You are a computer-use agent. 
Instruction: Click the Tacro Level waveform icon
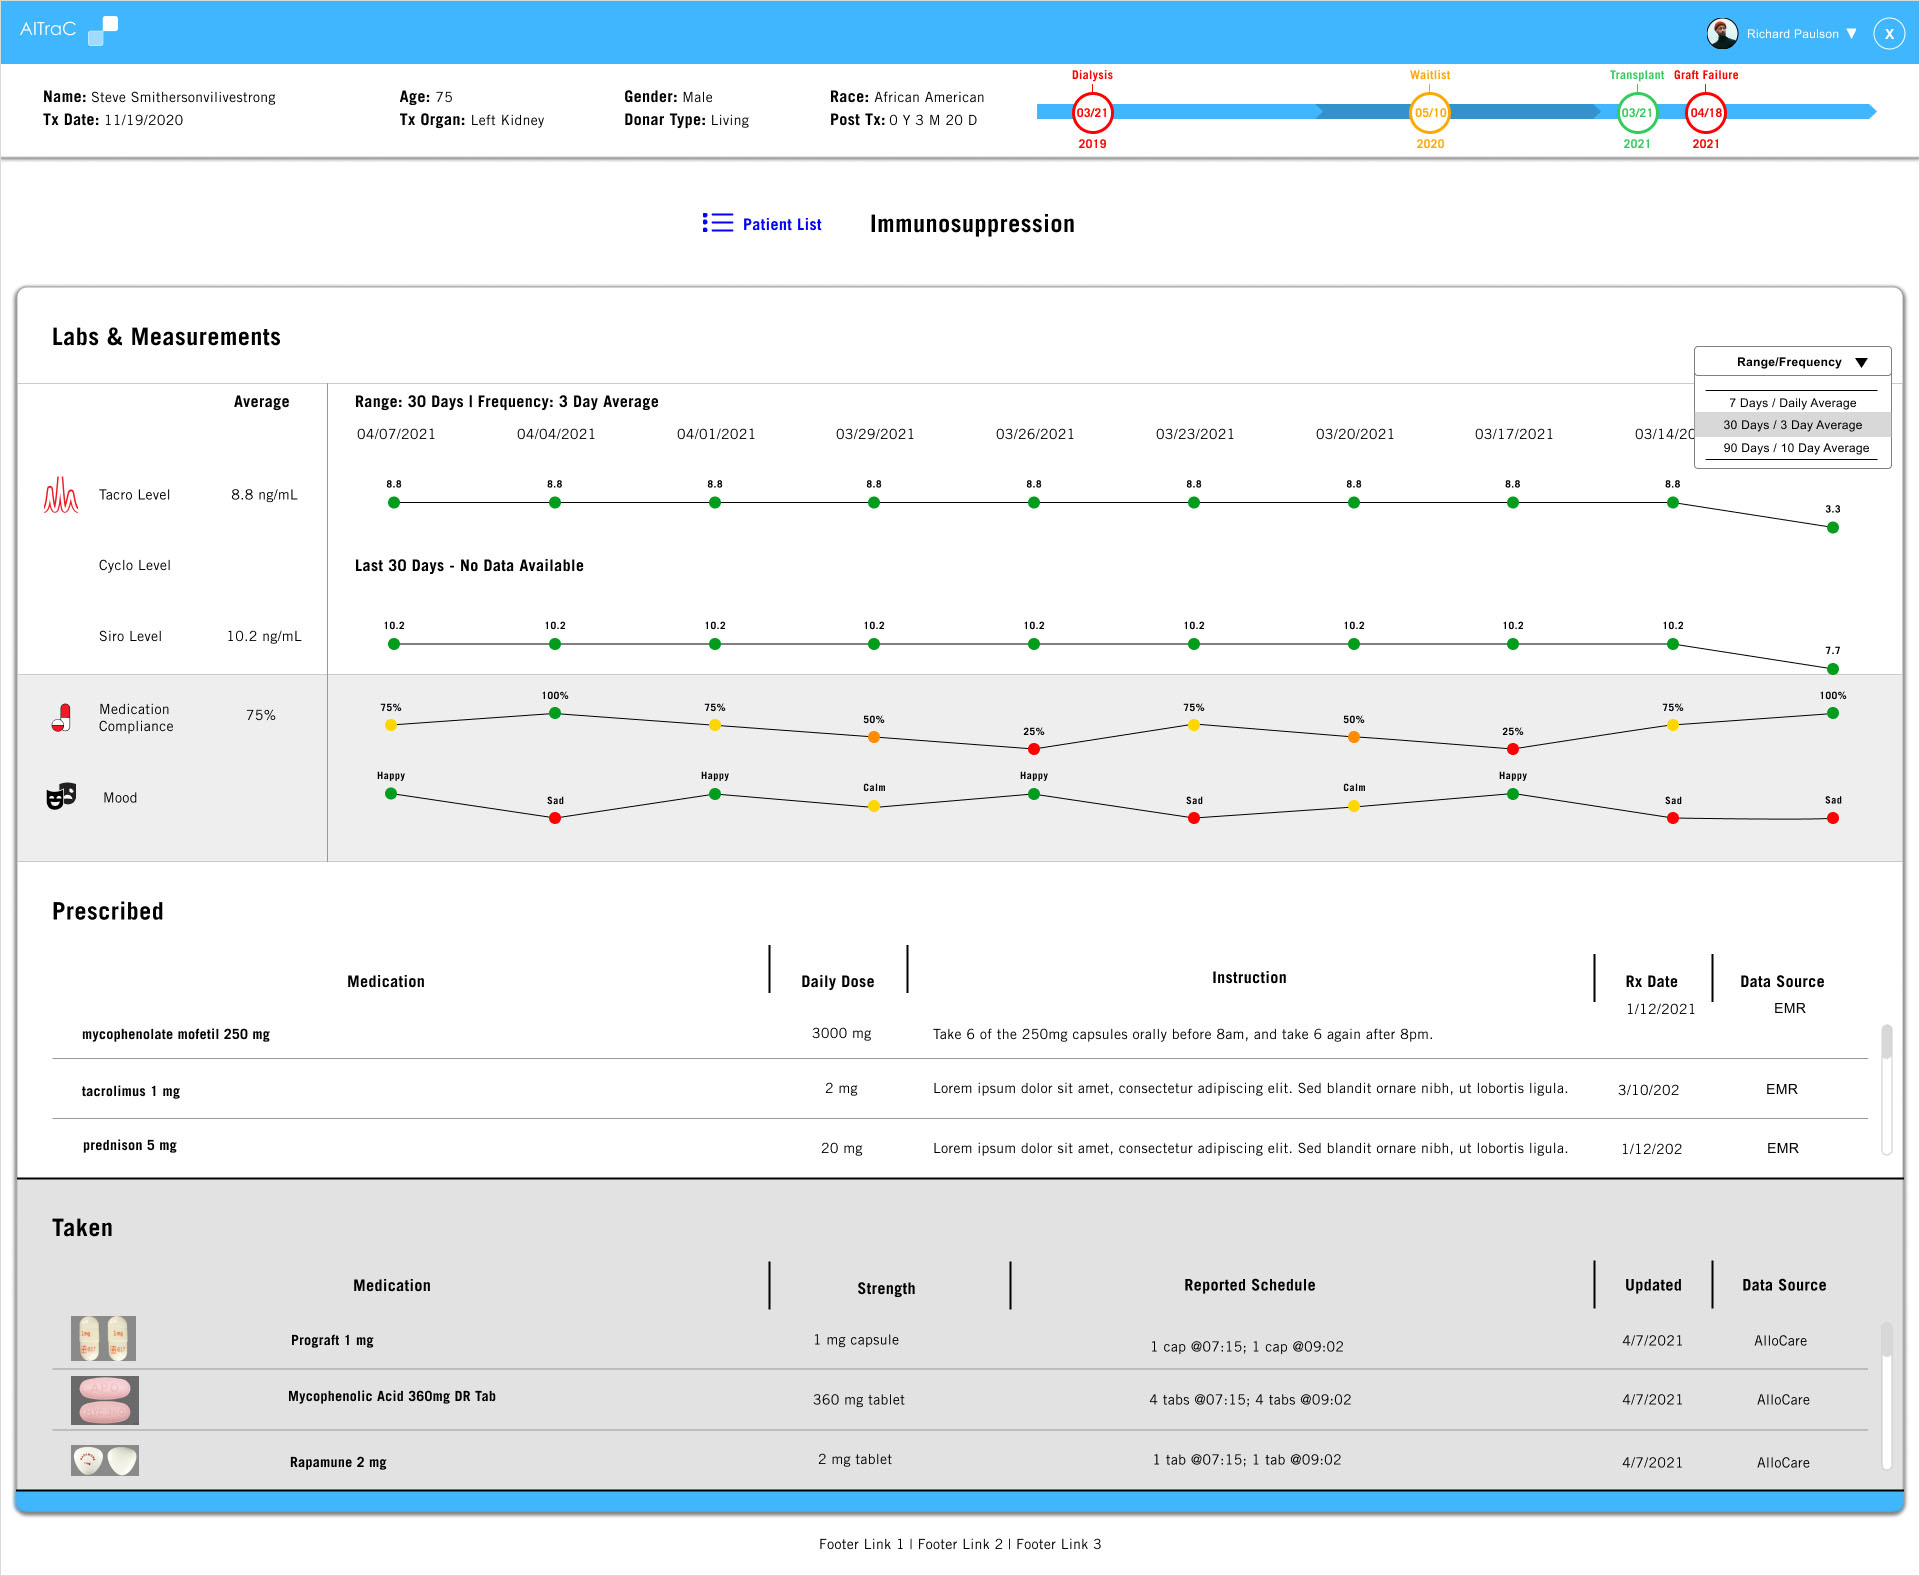point(61,495)
